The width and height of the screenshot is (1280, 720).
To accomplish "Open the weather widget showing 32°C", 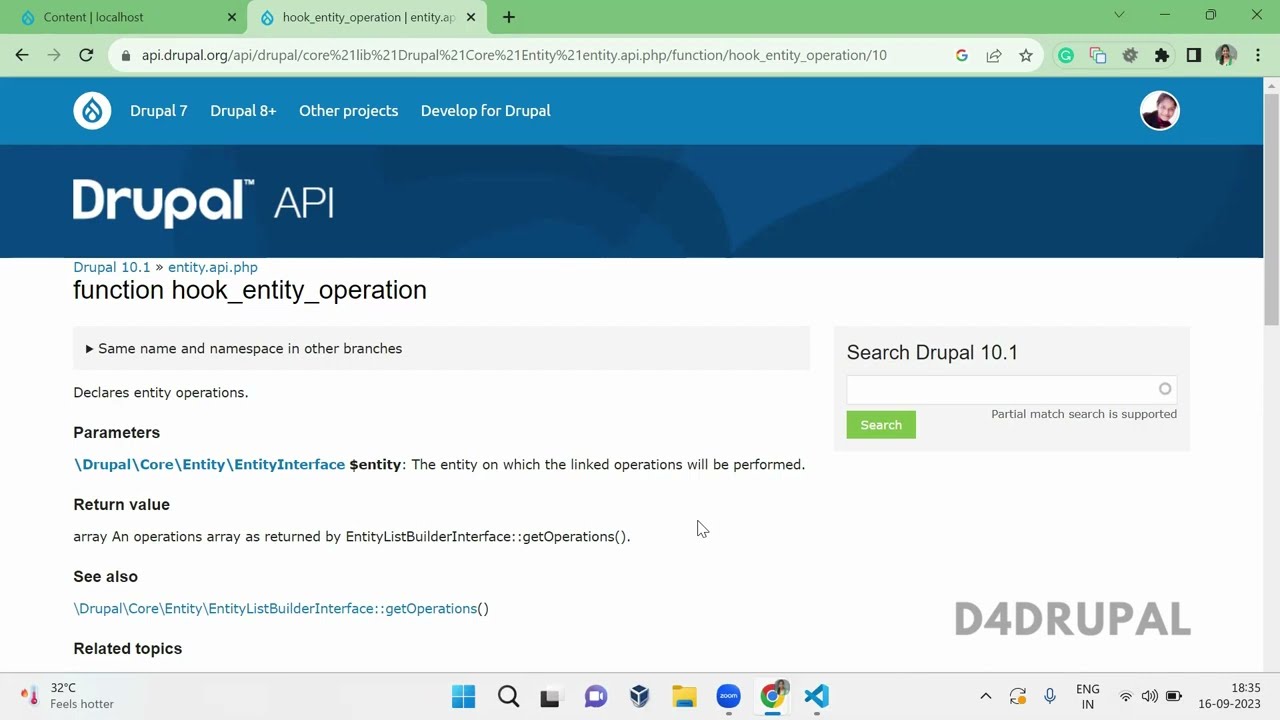I will pyautogui.click(x=66, y=696).
